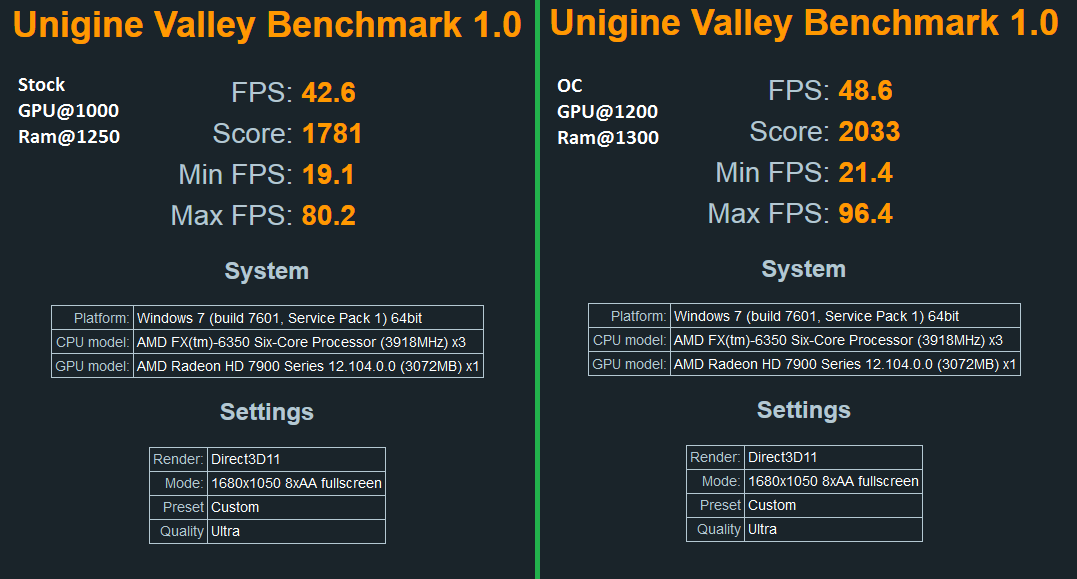Viewport: 1077px width, 579px height.
Task: Click the Min FPS value 19.1
Action: click(x=328, y=174)
